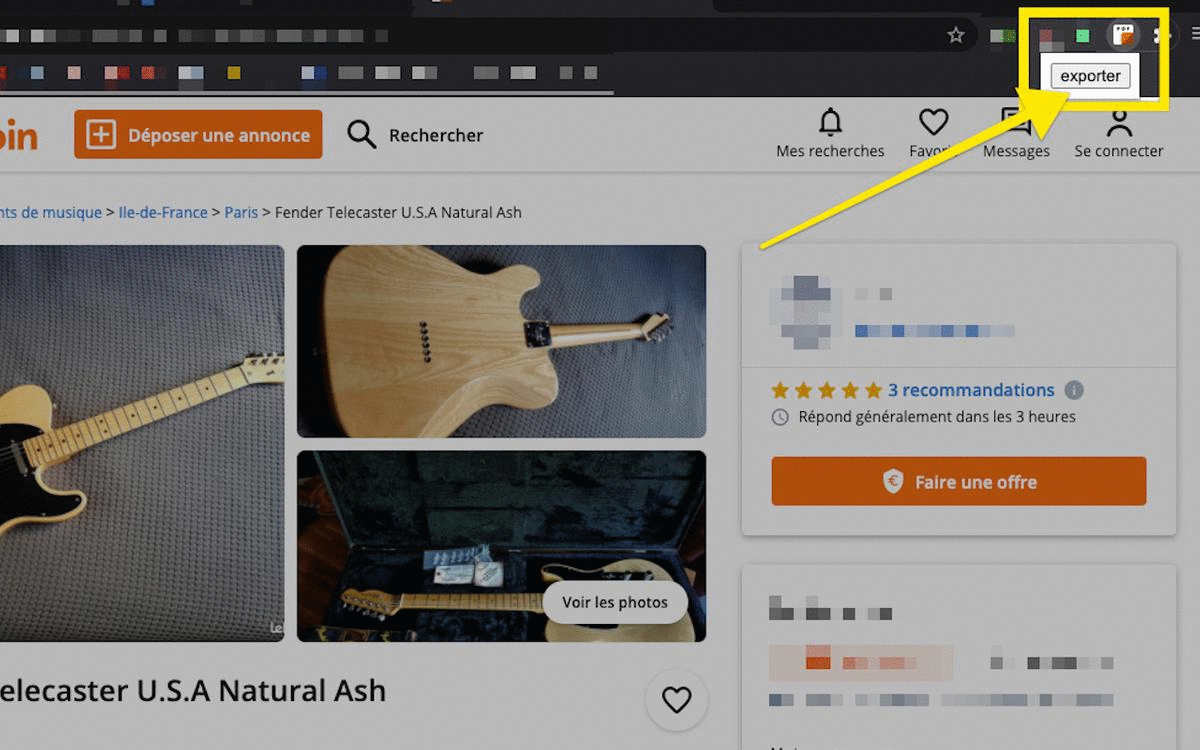Open guitar back view photo thumbnail
The image size is (1200, 750).
point(501,342)
